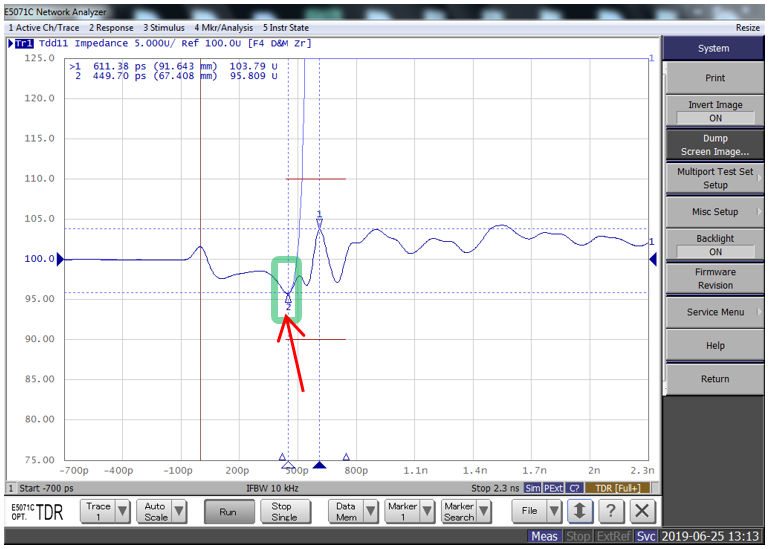Select marker 2 triangle inside green box
Viewport: 769px width, 549px height.
(288, 299)
